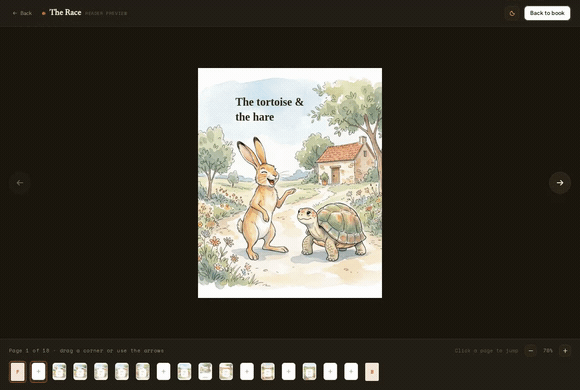Jump to page 16 blank plus thumbnail
This screenshot has height=390, width=580.
tap(330, 371)
